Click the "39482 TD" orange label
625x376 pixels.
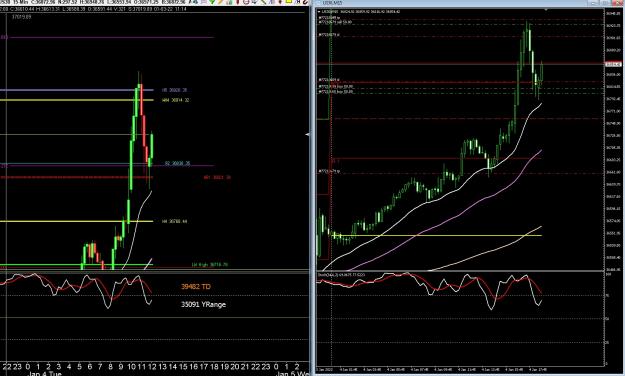point(196,286)
